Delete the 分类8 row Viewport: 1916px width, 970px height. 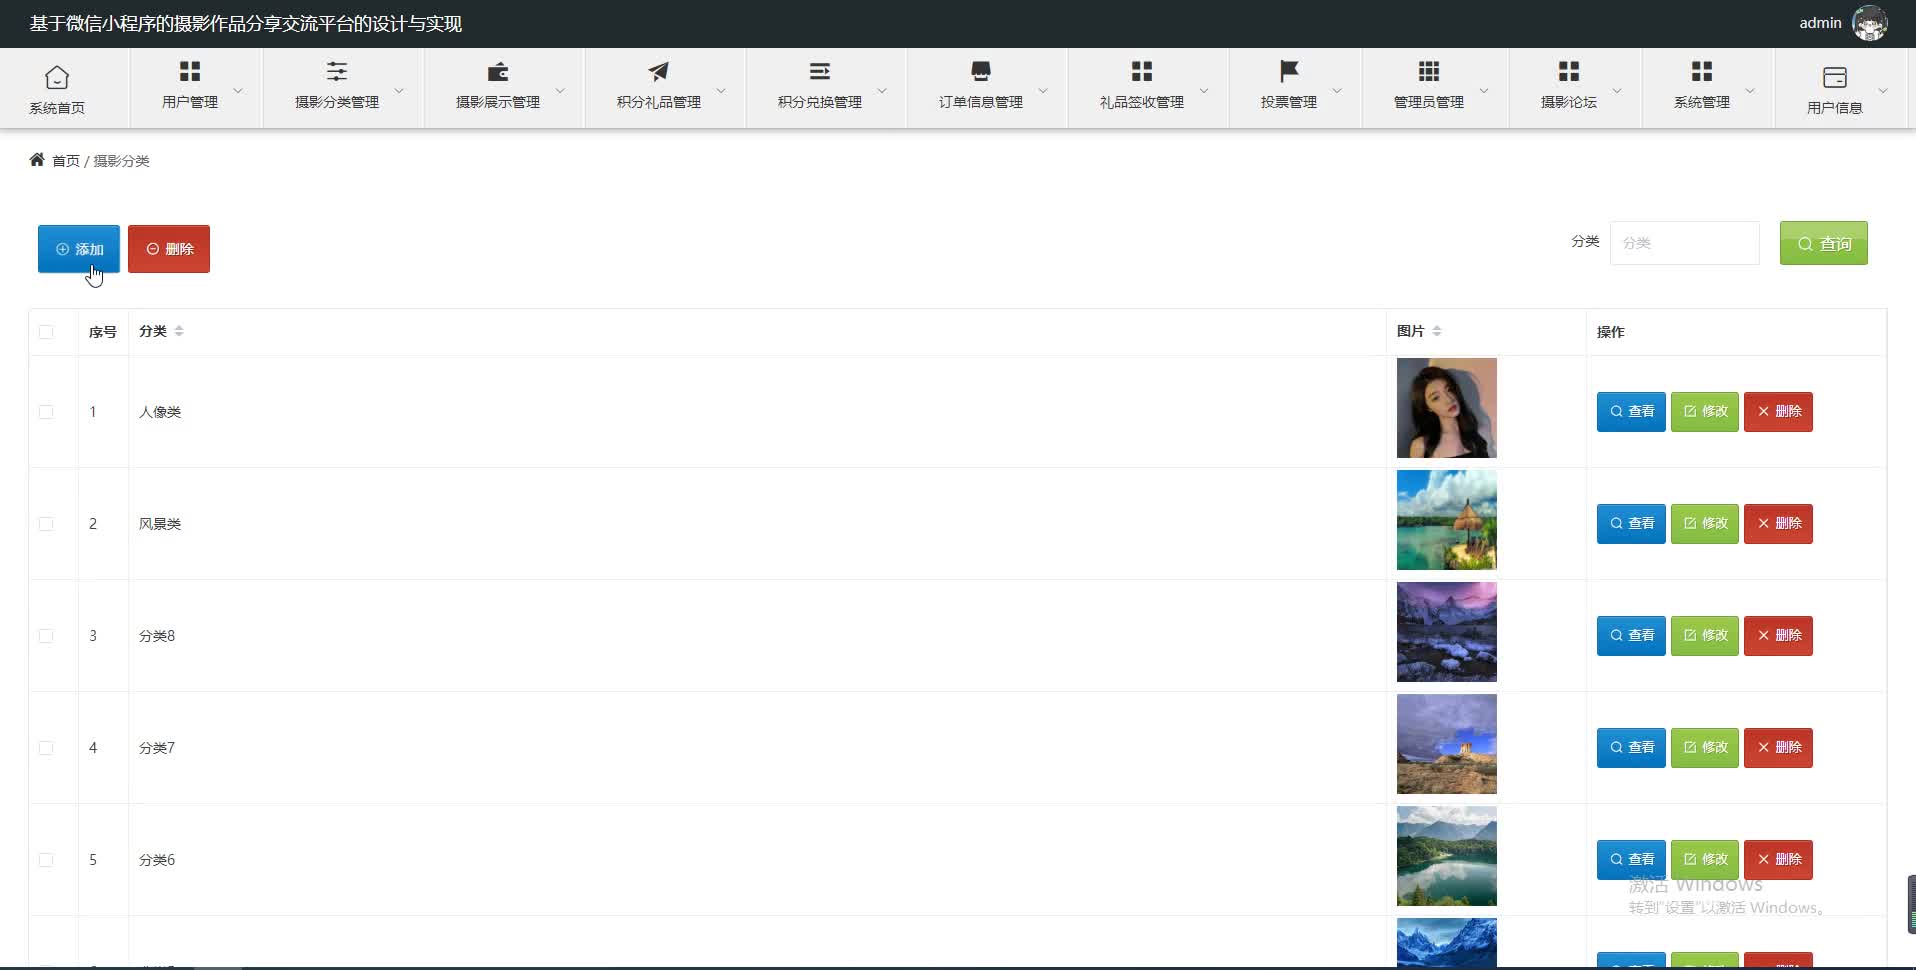[x=1778, y=636]
